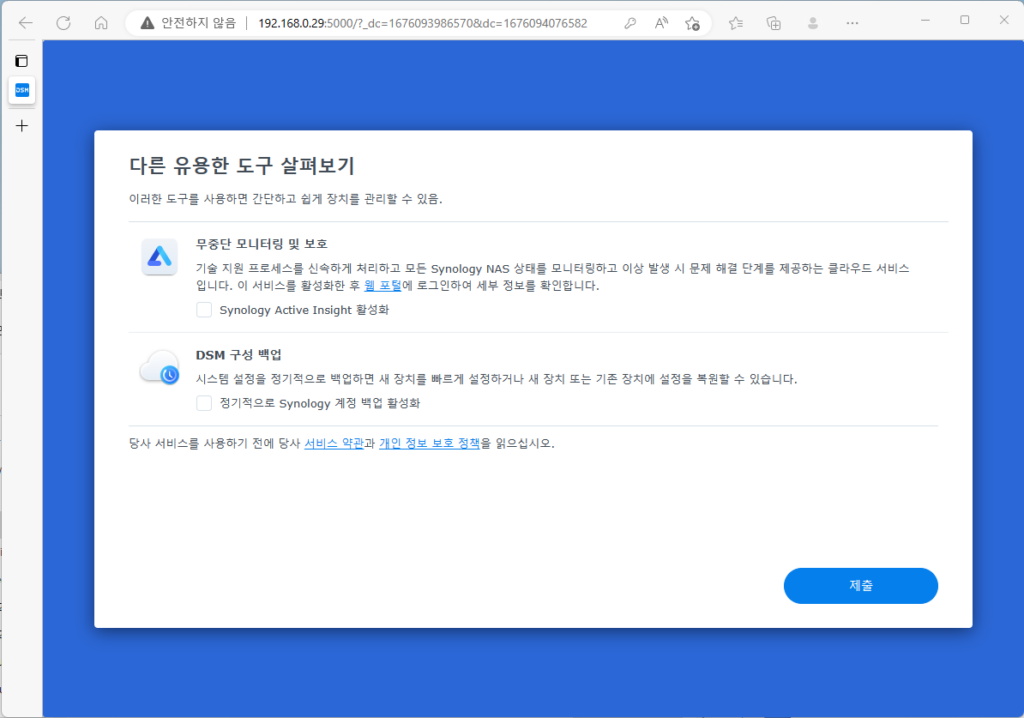The height and width of the screenshot is (718, 1024).
Task: Click the DSM config backup cloud icon
Action: tap(160, 368)
